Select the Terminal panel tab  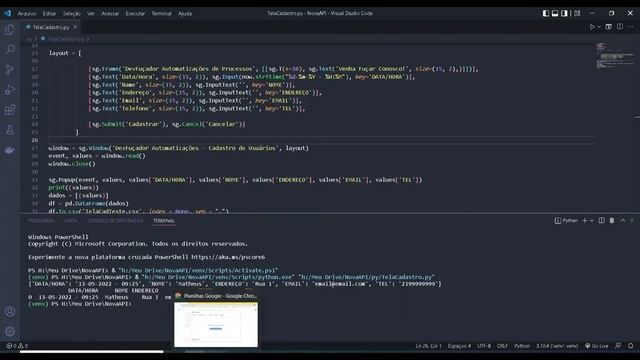pos(164,221)
